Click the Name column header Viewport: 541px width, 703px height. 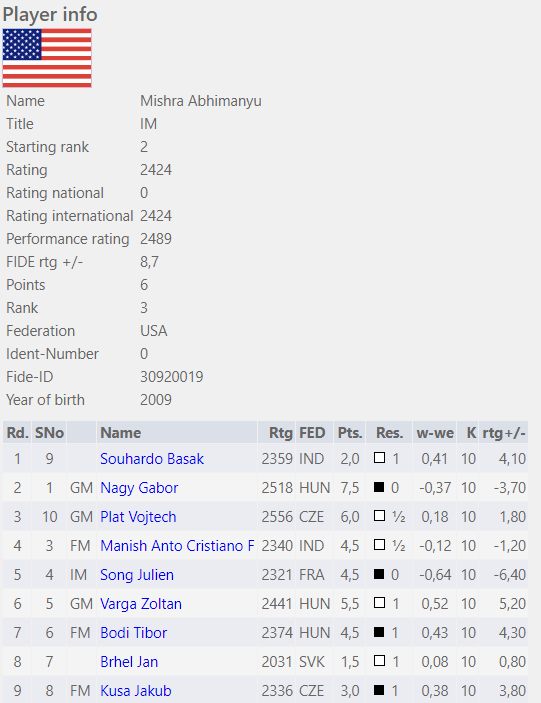121,433
